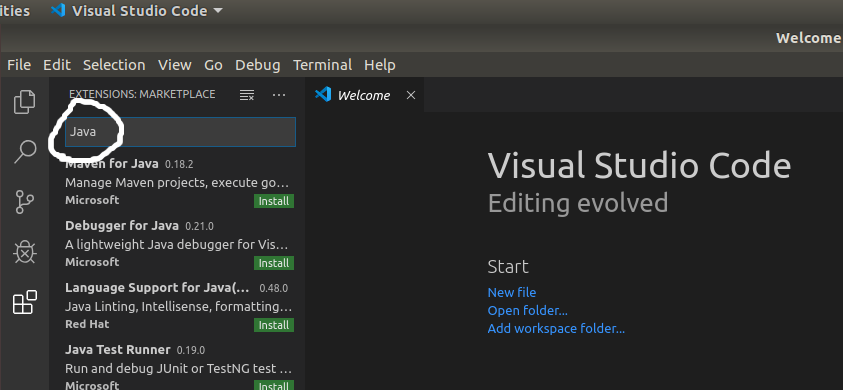Click 'Run and debug JUnit' description
This screenshot has height=390, width=843.
click(x=178, y=368)
